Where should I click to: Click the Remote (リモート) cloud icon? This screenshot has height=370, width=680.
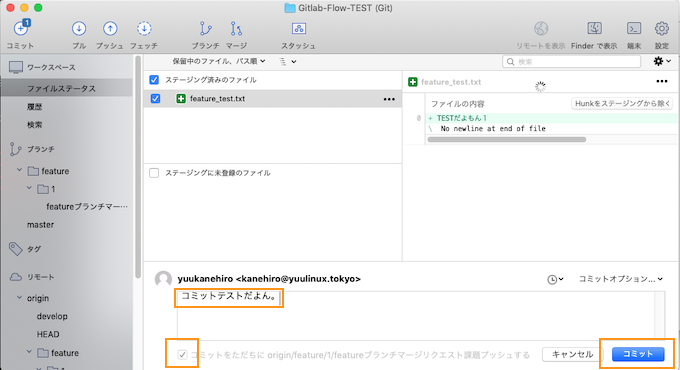click(16, 277)
